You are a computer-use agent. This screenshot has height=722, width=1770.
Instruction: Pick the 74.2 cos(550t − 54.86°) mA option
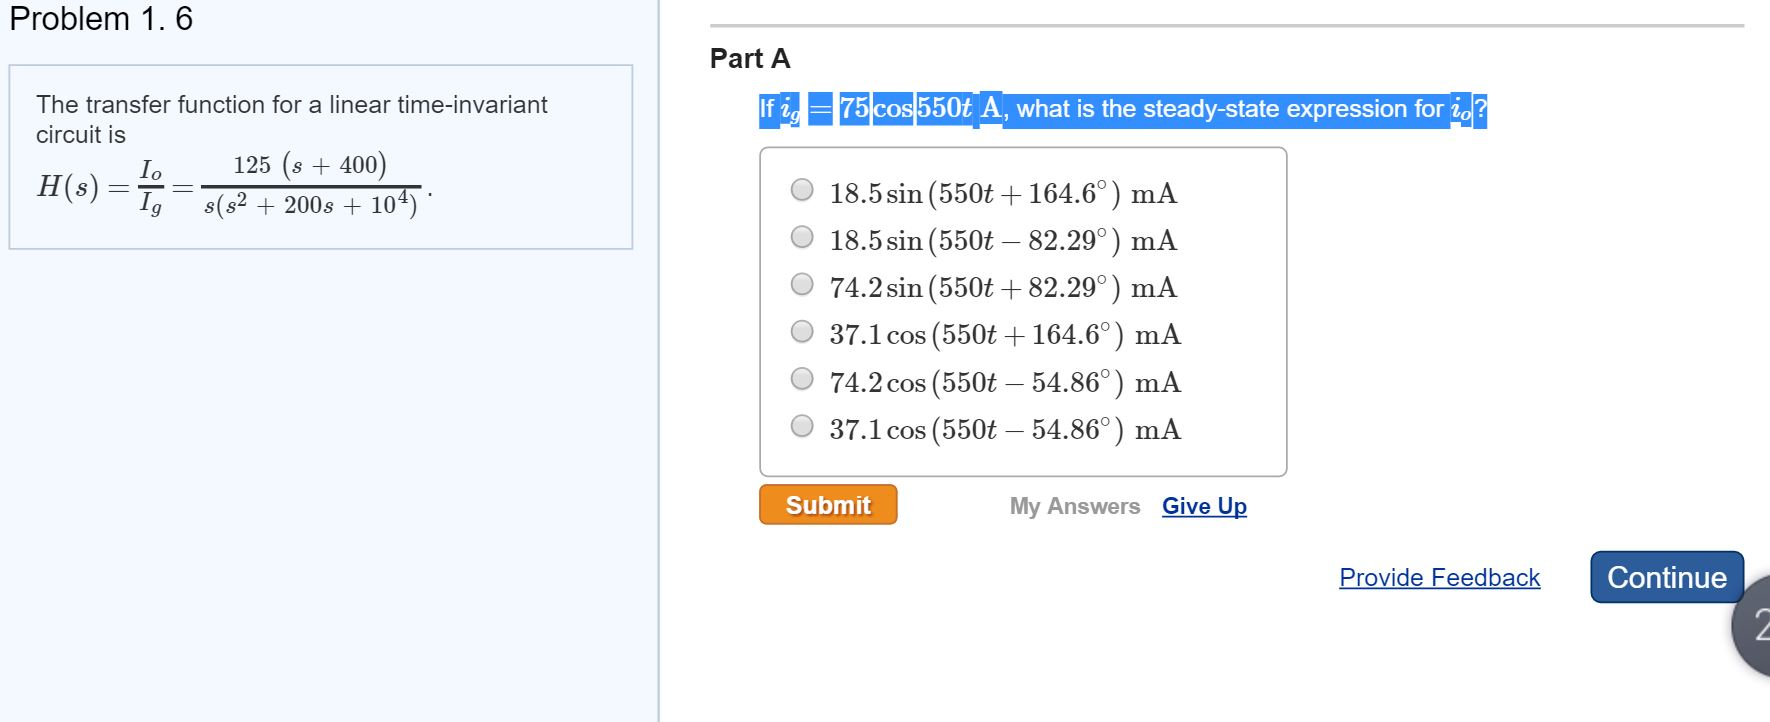[x=801, y=378]
